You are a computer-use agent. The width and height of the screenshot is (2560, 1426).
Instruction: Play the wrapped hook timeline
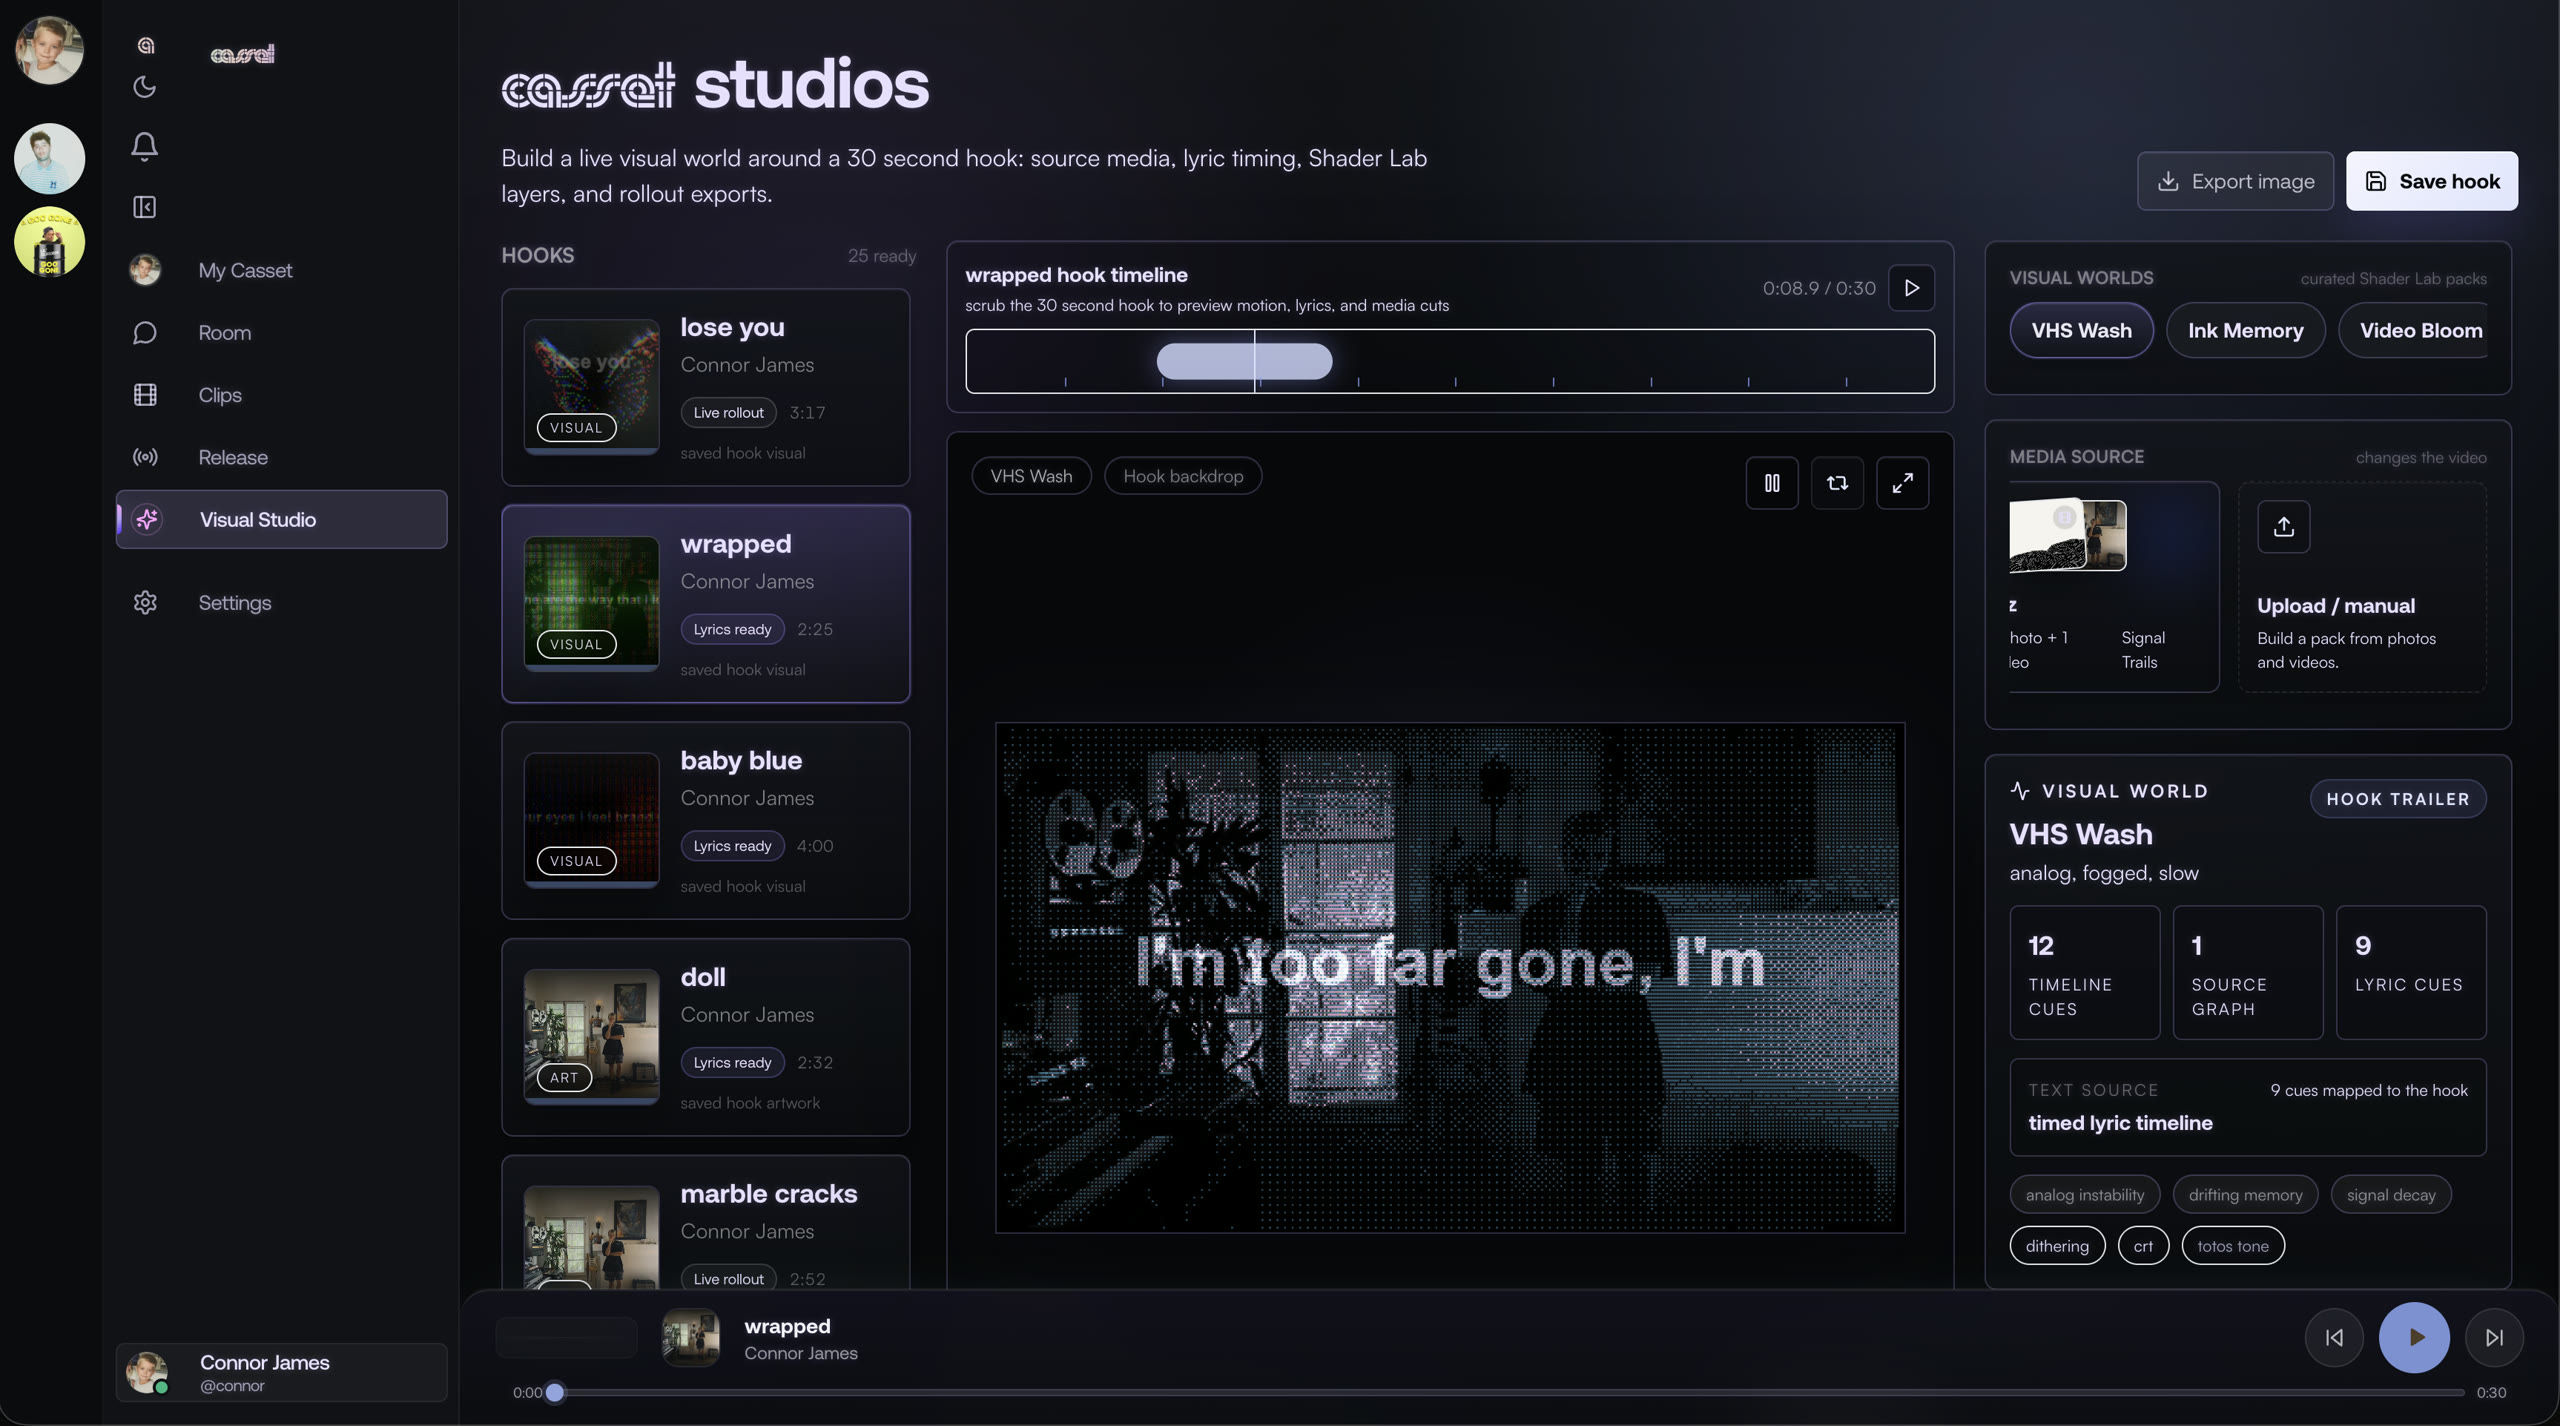(x=1911, y=288)
